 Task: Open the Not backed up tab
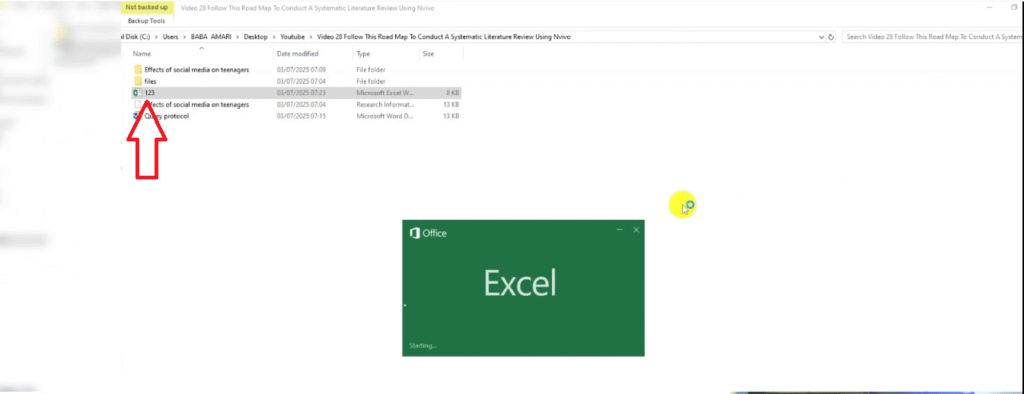coord(148,8)
